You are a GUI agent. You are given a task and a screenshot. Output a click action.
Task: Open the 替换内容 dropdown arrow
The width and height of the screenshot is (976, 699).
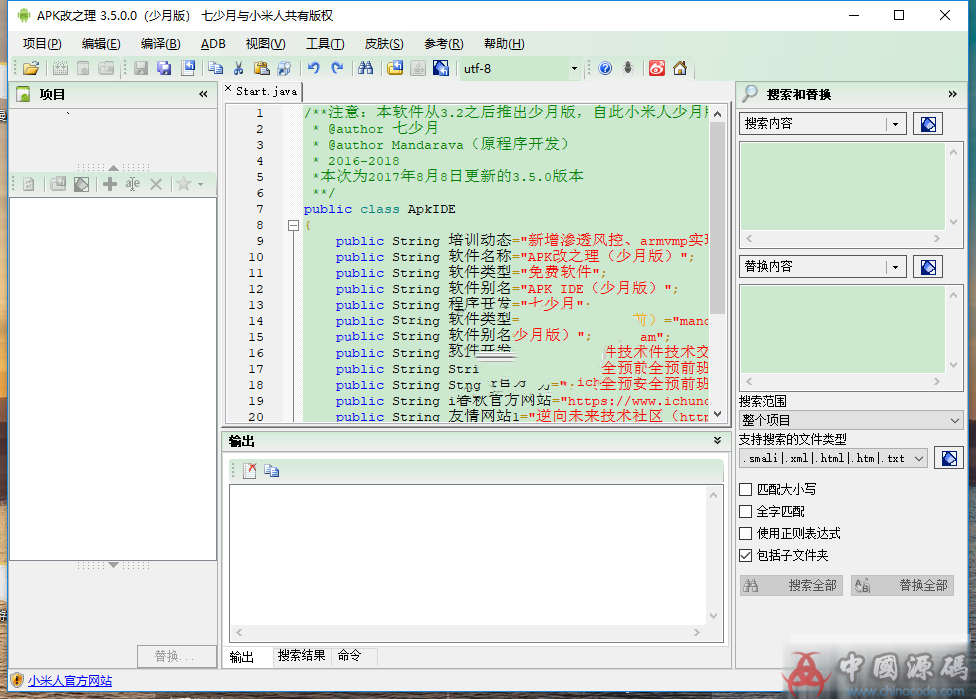[895, 267]
